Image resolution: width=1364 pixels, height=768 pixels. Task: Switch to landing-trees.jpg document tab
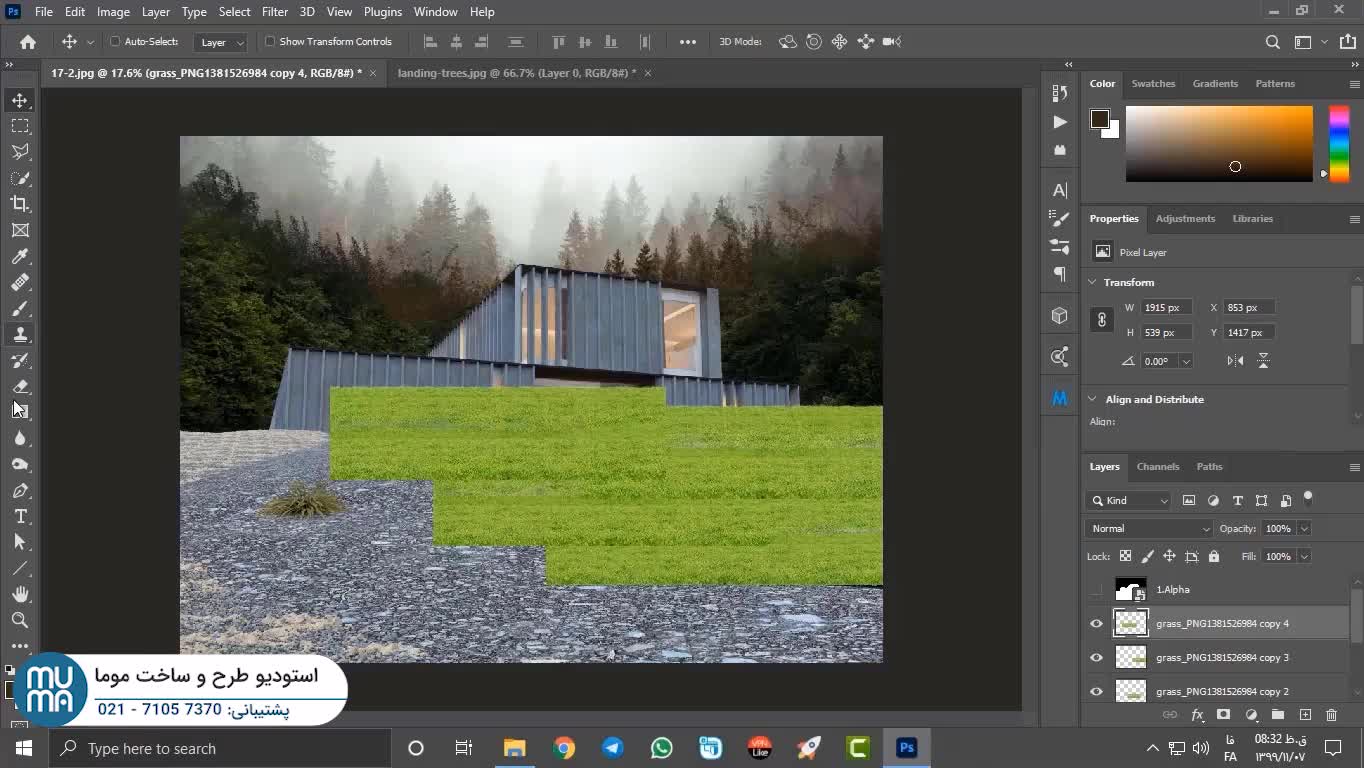[x=516, y=73]
